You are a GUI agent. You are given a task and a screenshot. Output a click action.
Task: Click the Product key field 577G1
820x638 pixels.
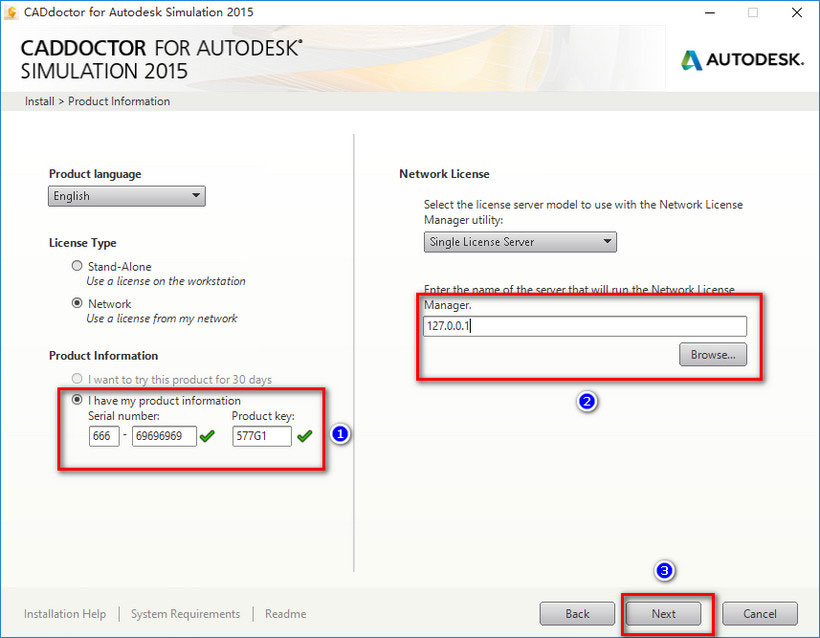(261, 436)
